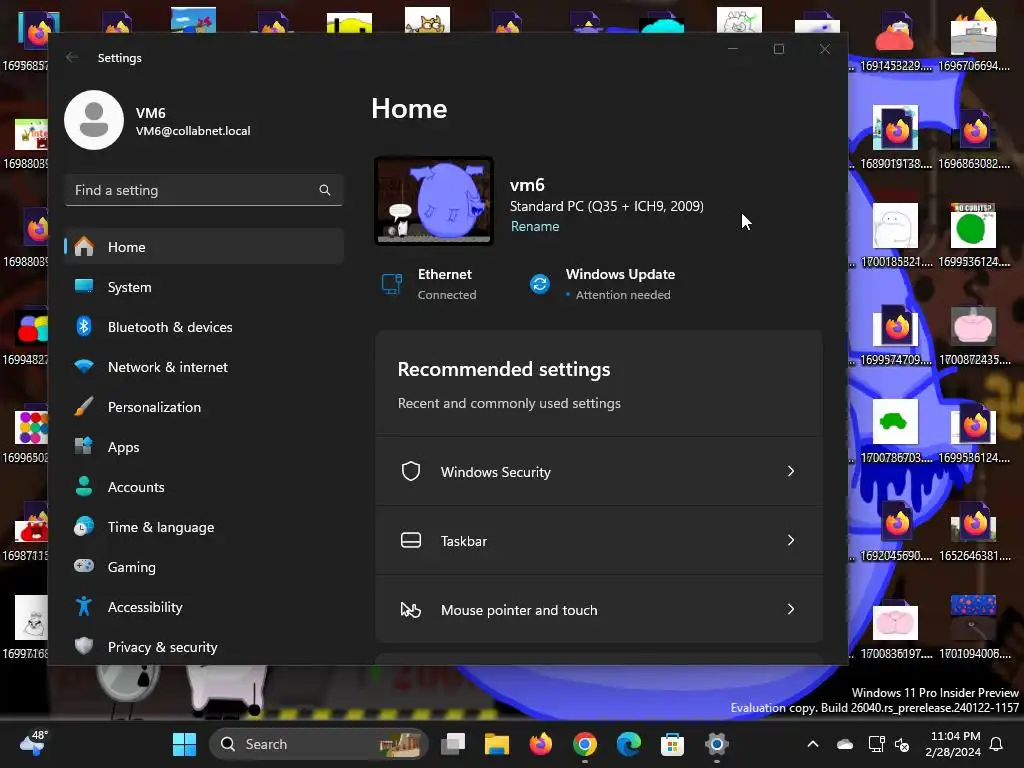Select desktop file 1689019138
The height and width of the screenshot is (768, 1024).
click(x=895, y=137)
